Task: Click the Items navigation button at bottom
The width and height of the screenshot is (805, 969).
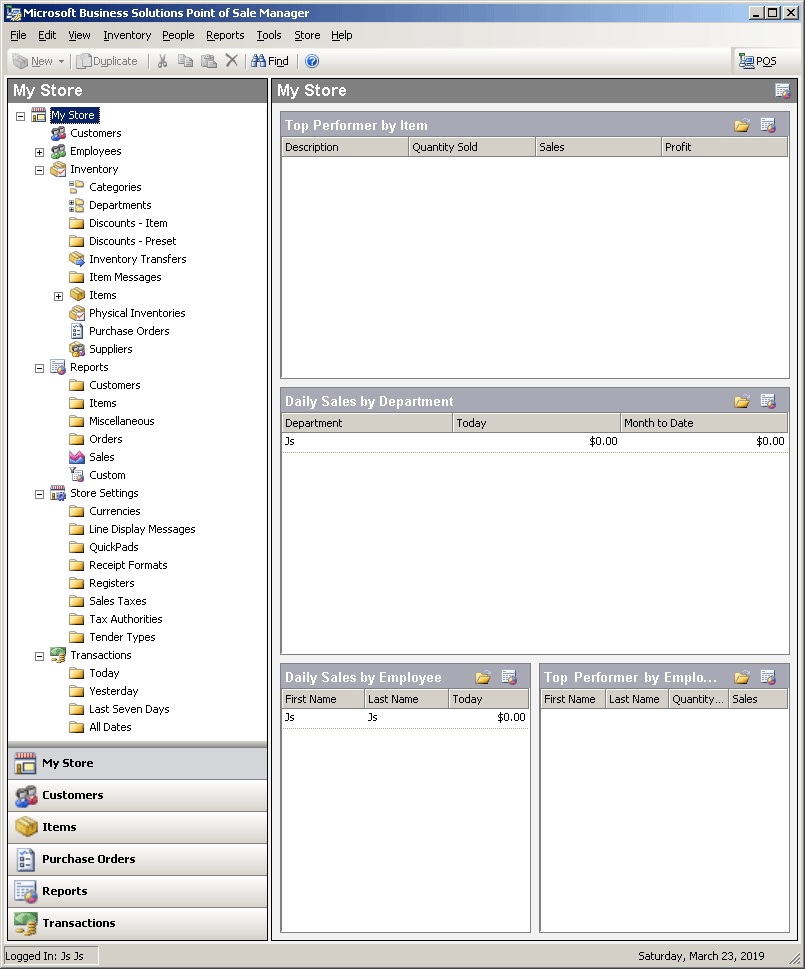Action: click(138, 827)
